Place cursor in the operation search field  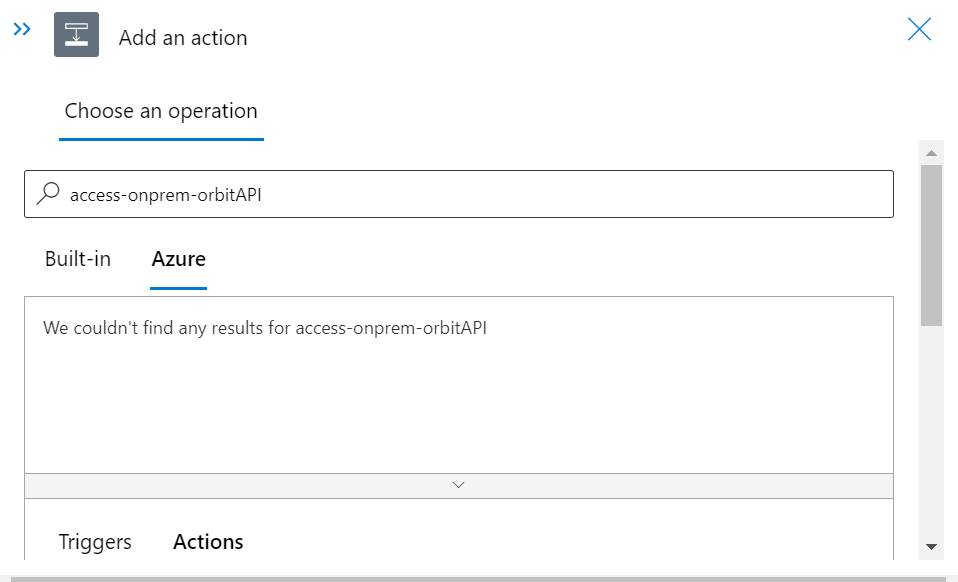(400, 193)
